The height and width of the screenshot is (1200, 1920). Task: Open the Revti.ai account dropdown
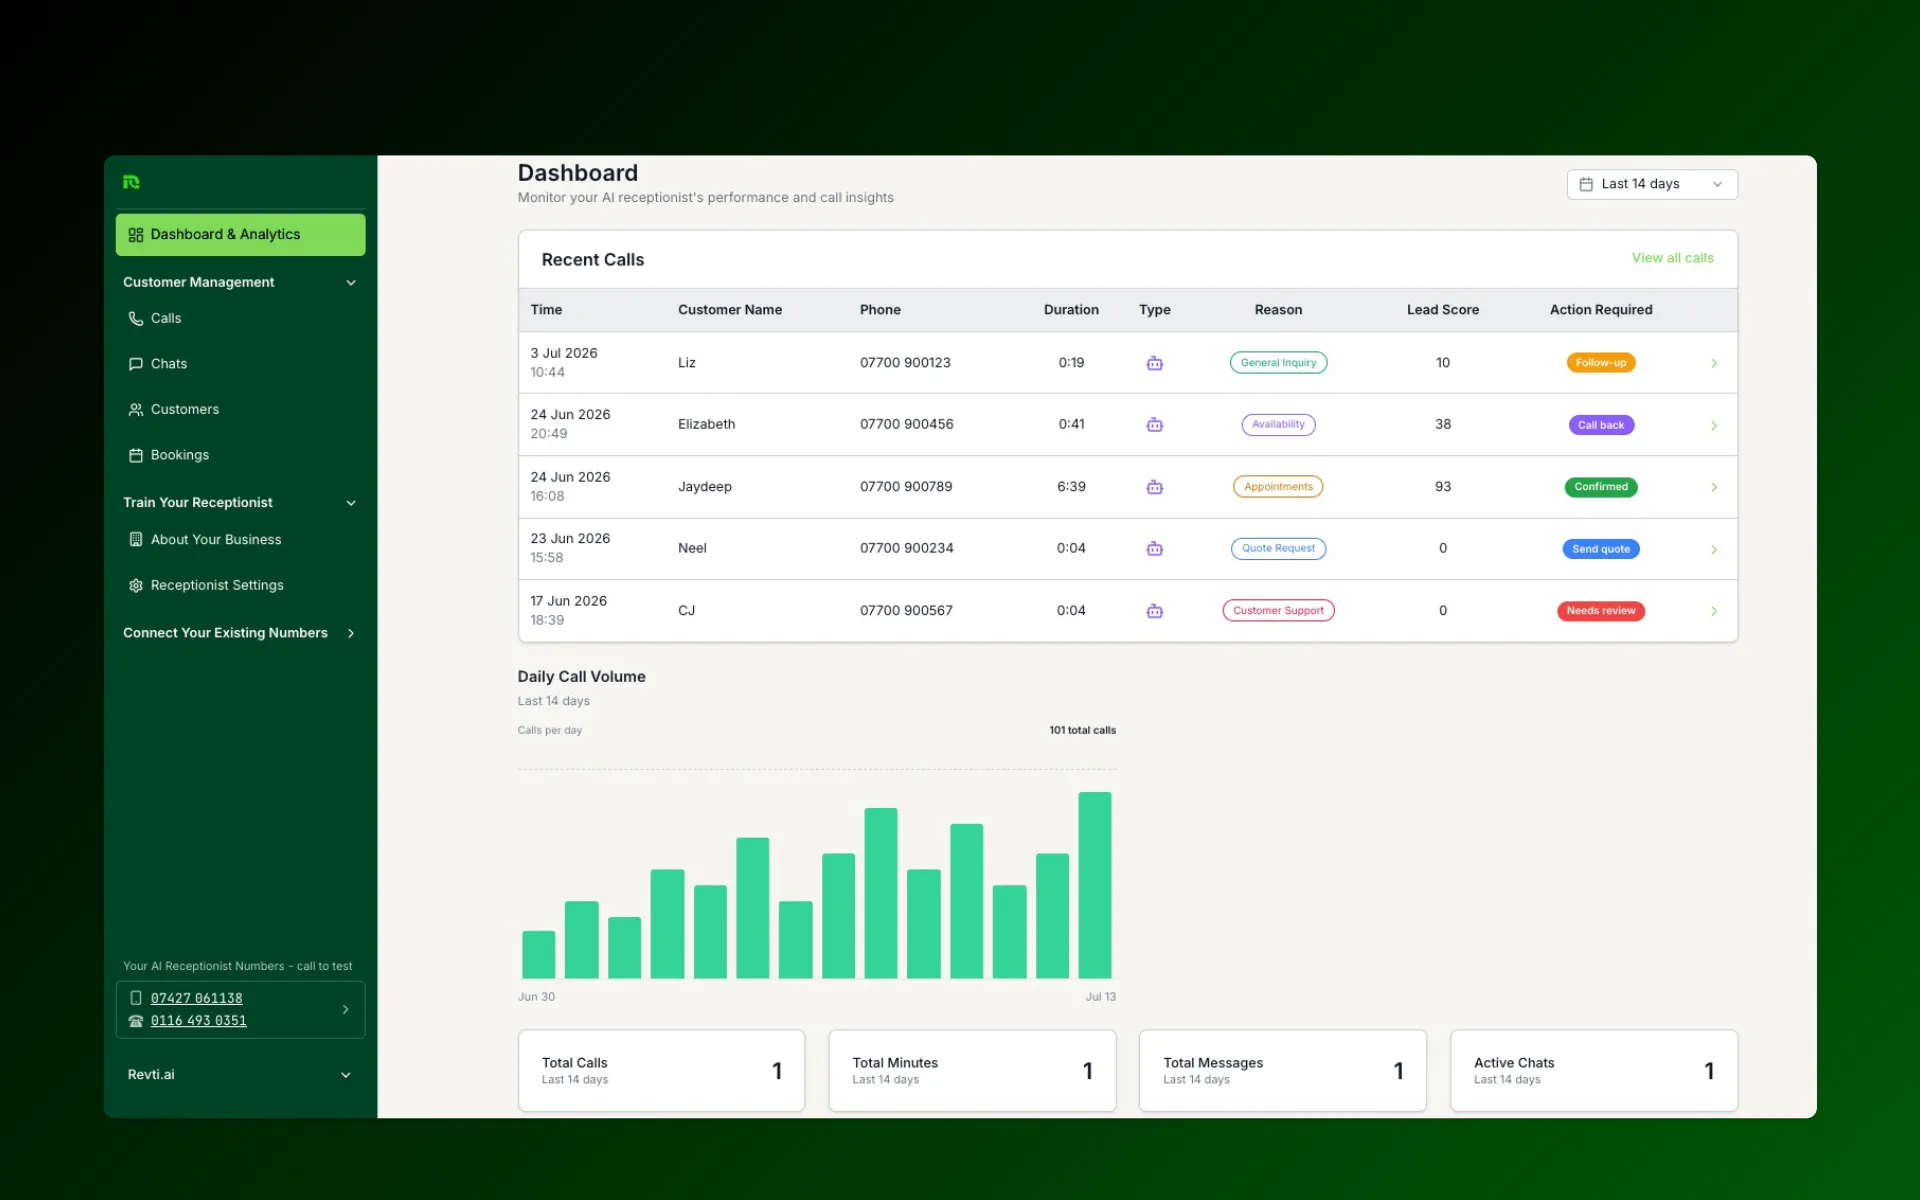tap(240, 1075)
